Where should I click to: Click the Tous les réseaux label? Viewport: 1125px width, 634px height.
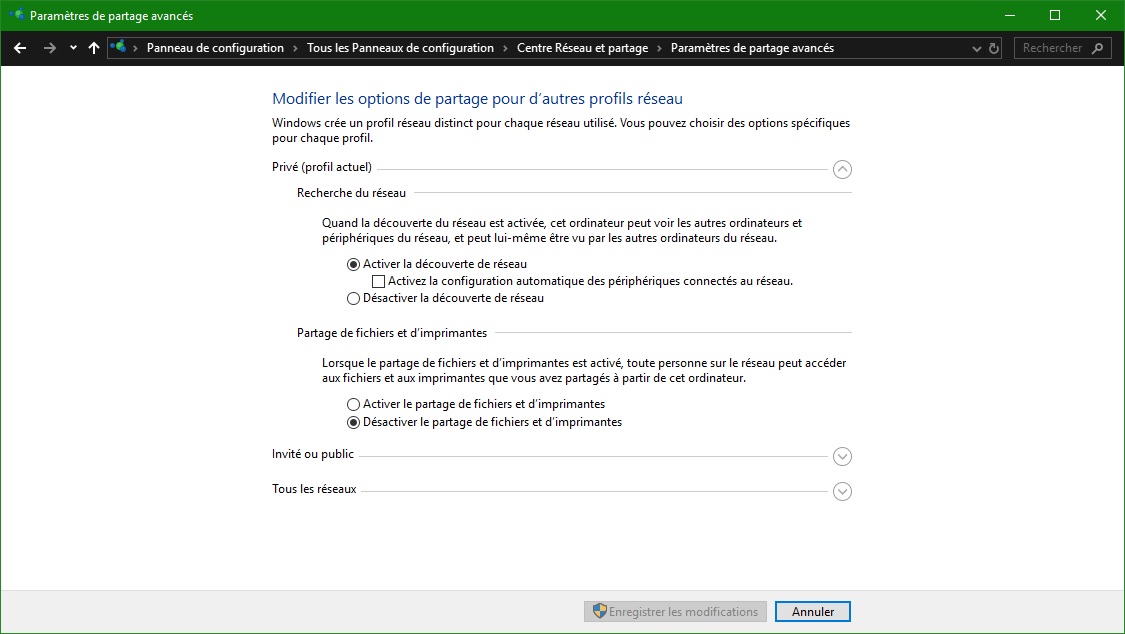pos(314,489)
